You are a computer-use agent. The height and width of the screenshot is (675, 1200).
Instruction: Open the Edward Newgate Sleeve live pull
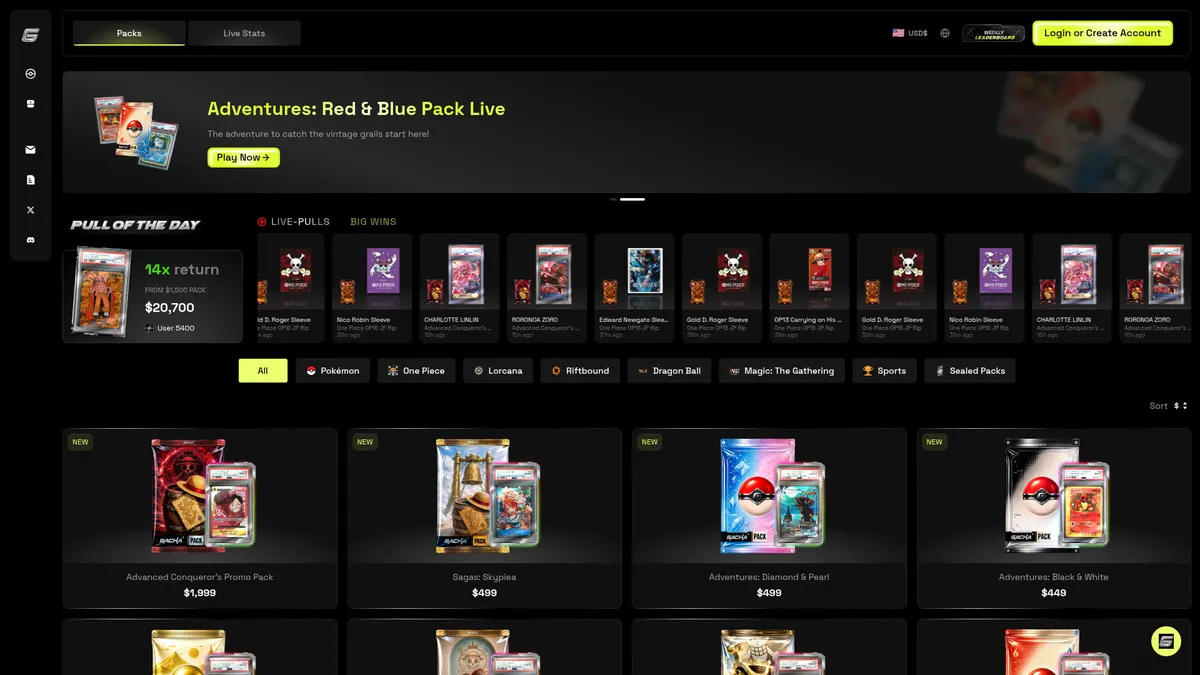pyautogui.click(x=634, y=288)
